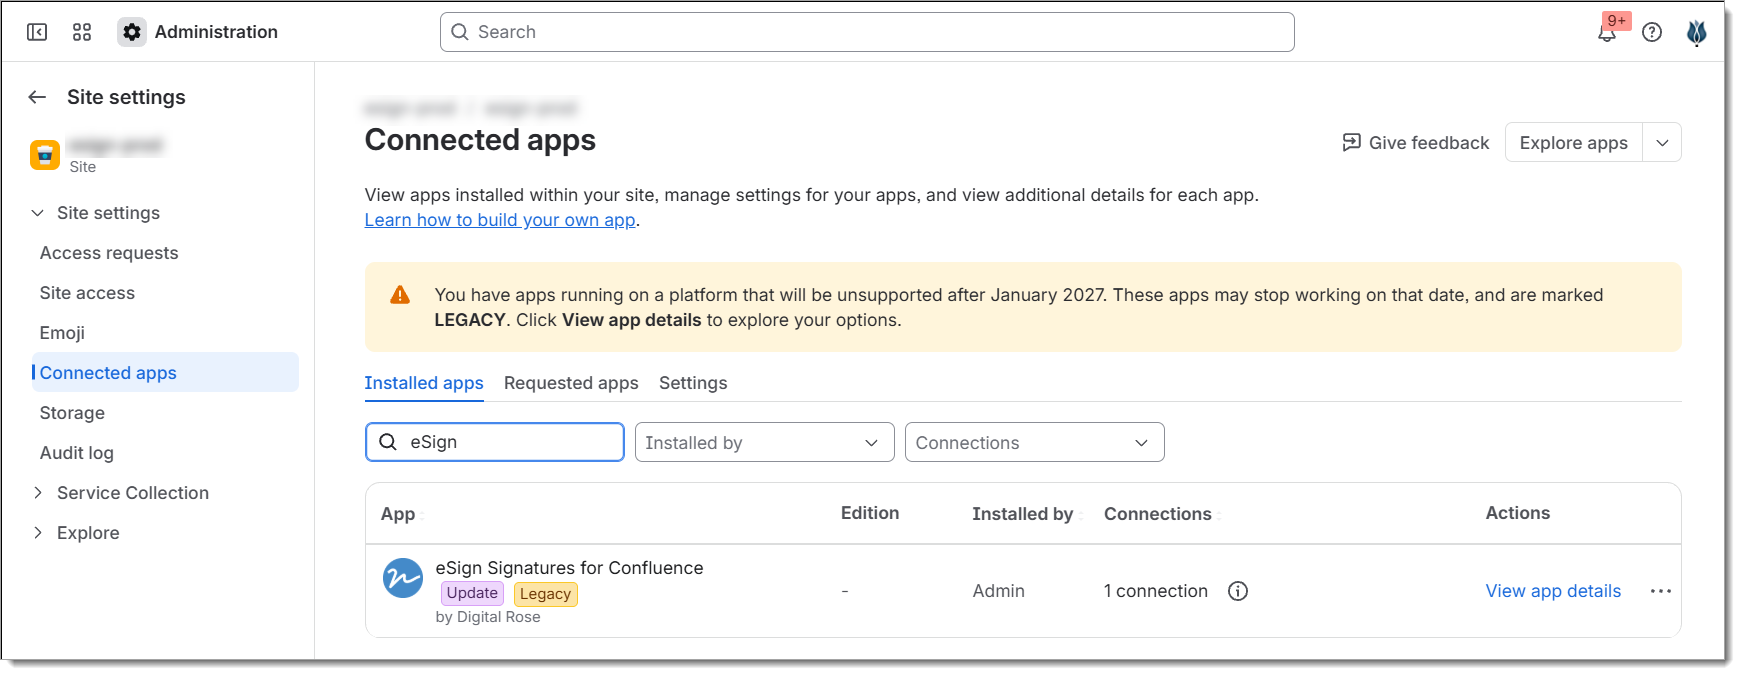Viewport: 1740px width, 675px height.
Task: Click the magnifier icon in the app filter
Action: pyautogui.click(x=388, y=442)
